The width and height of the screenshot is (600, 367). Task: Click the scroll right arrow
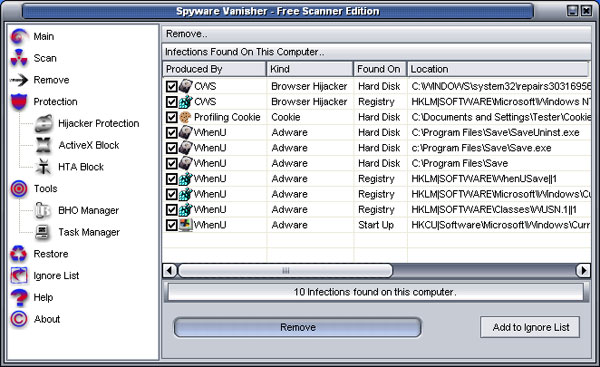point(583,271)
